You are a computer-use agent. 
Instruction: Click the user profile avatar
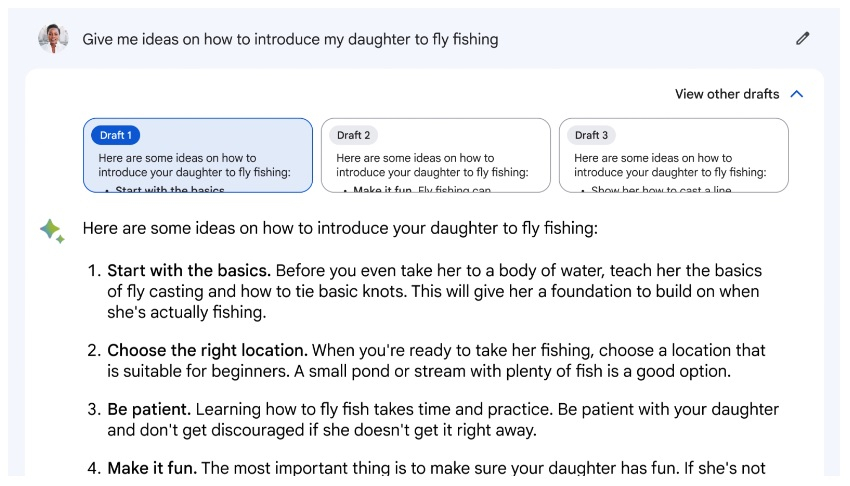(x=53, y=38)
